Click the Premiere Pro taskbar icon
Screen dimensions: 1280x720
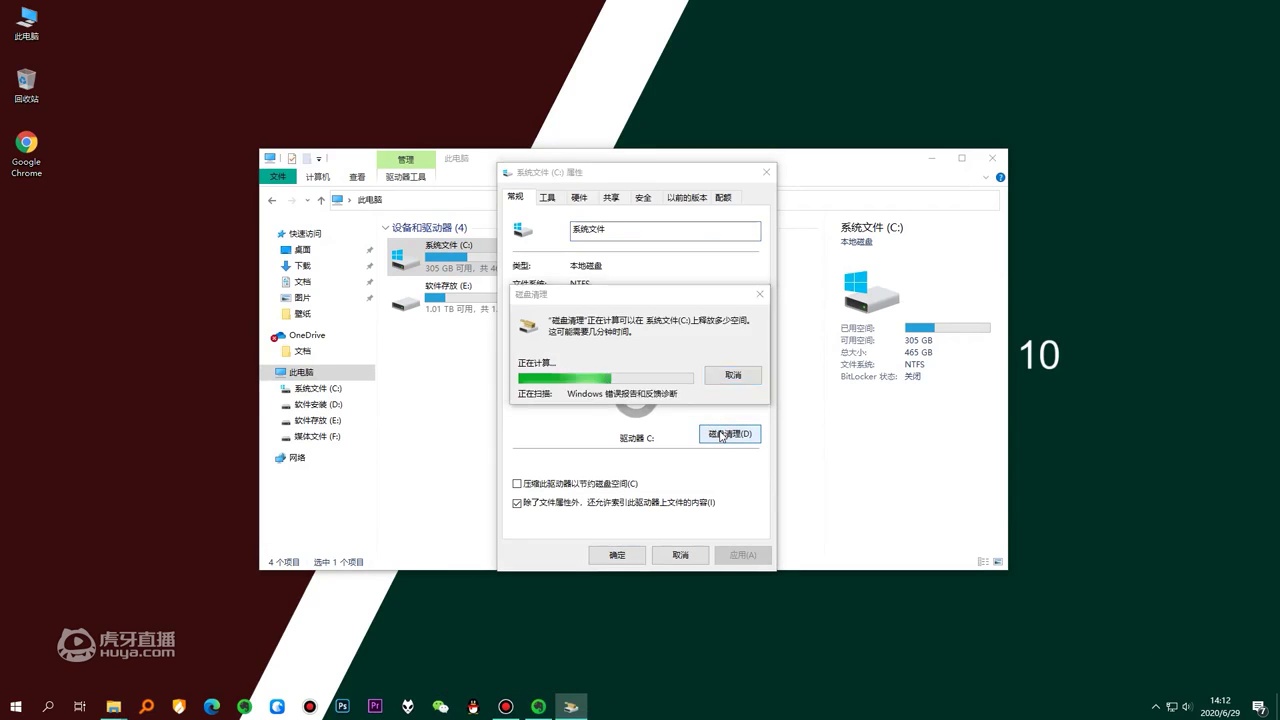tap(375, 706)
